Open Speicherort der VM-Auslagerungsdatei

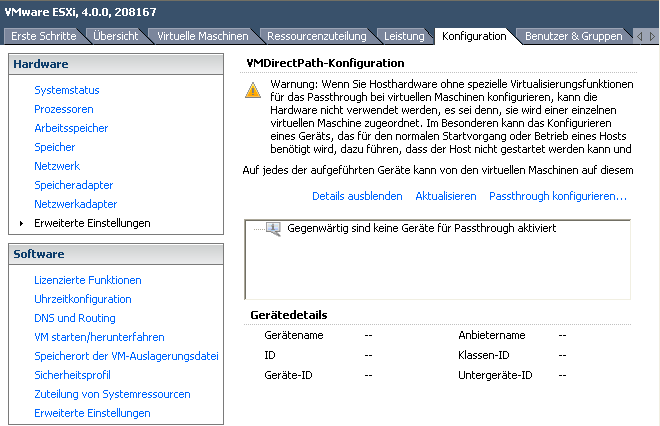click(x=126, y=356)
